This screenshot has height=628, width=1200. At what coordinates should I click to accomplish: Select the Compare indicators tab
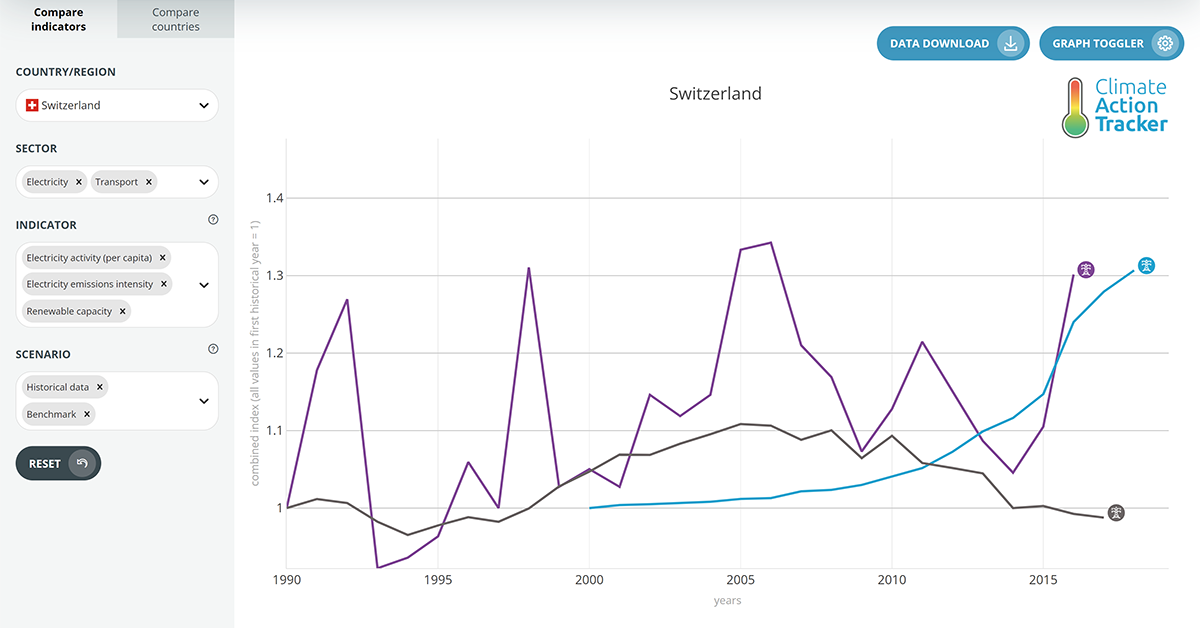(58, 19)
